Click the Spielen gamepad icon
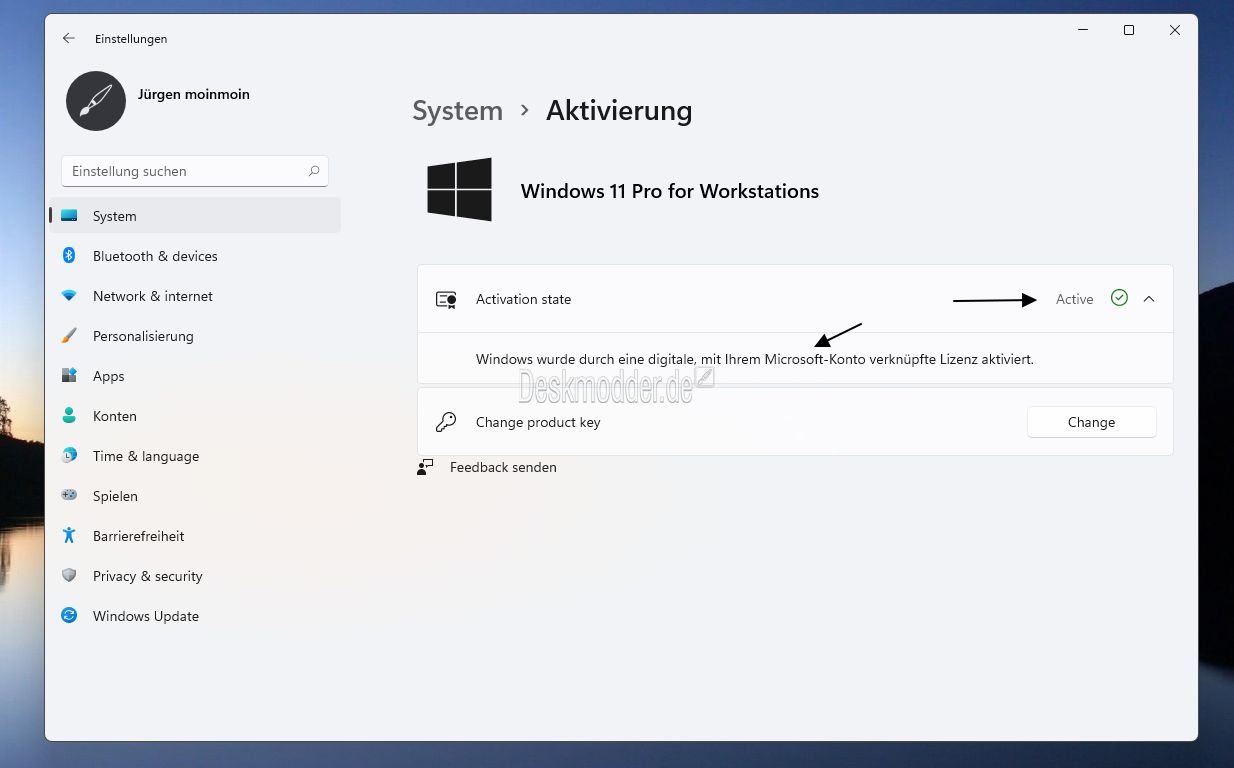 69,496
